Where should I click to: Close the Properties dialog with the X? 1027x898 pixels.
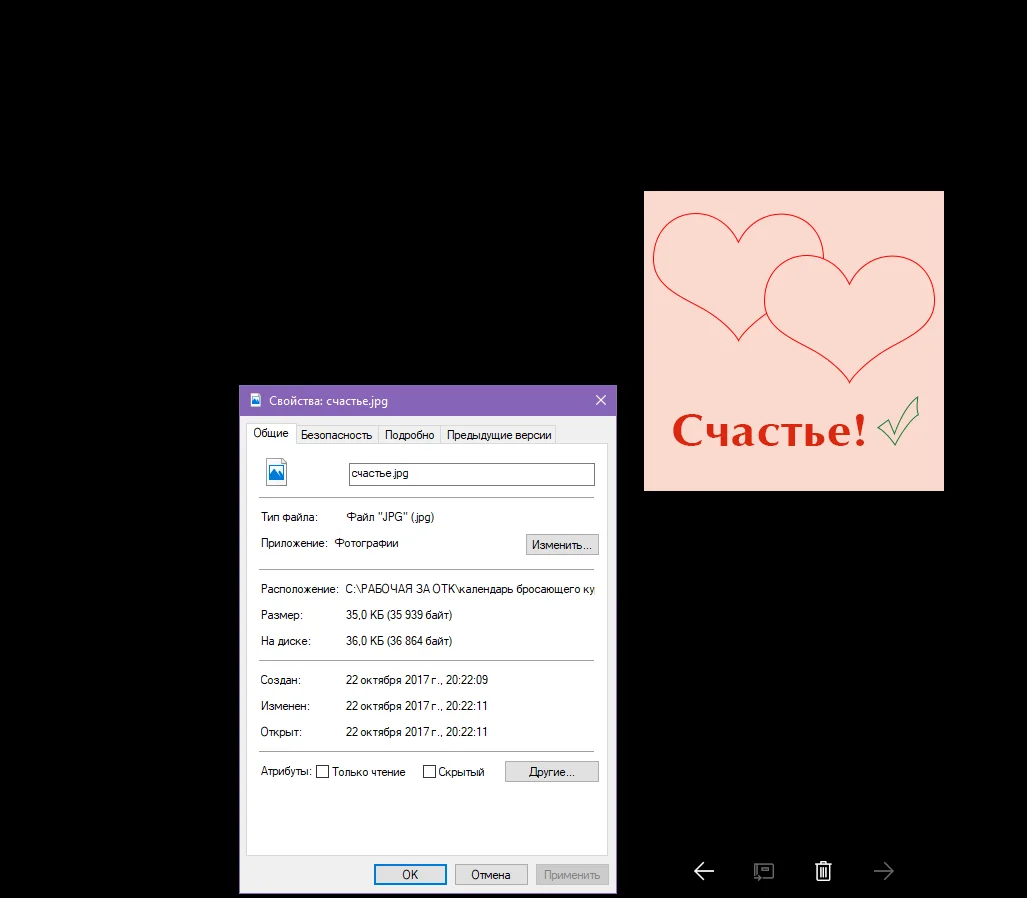pyautogui.click(x=600, y=400)
